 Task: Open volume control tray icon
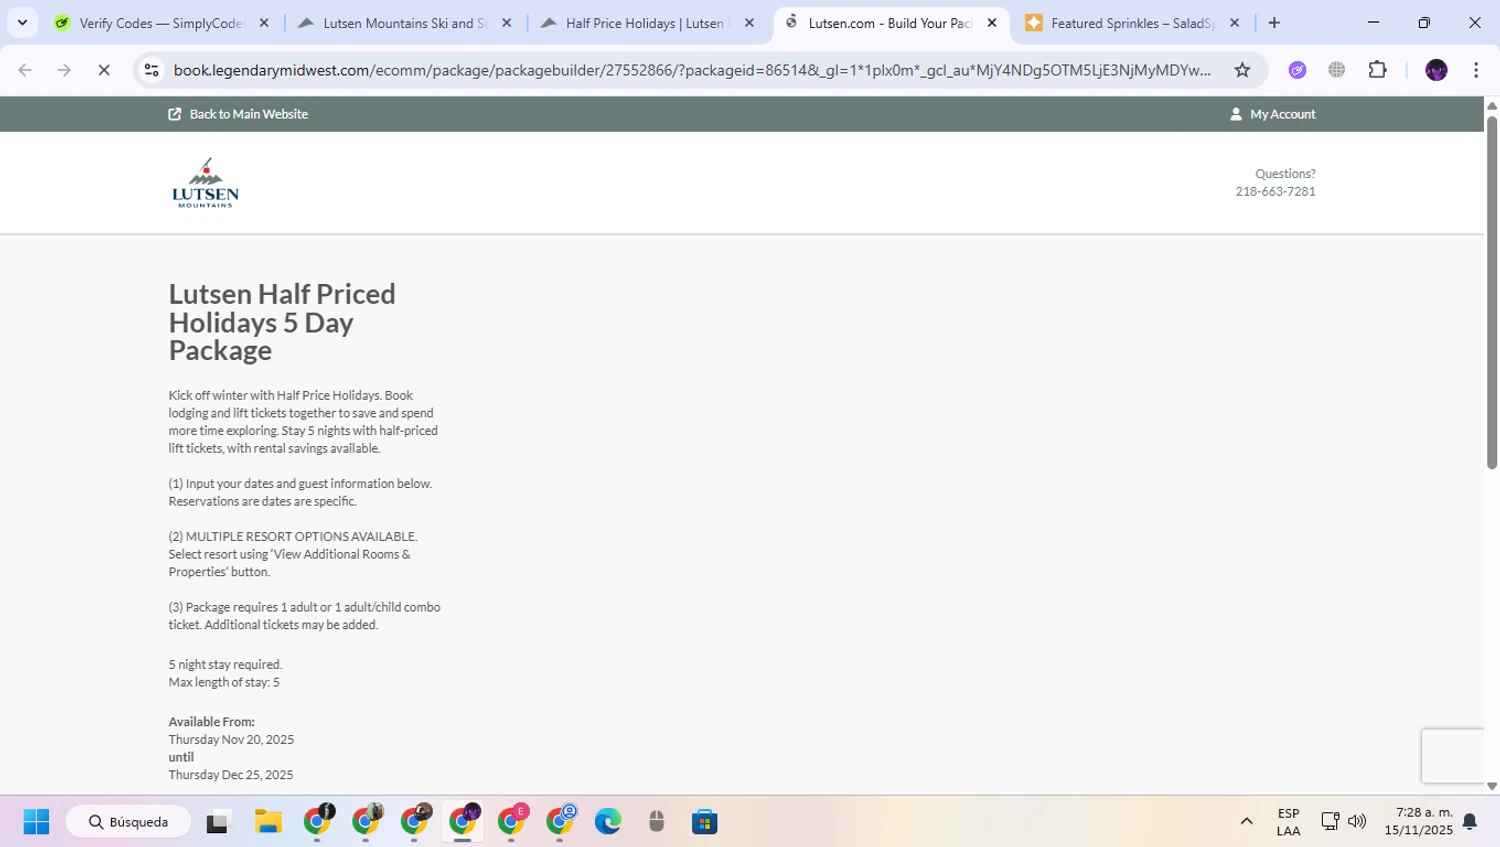pos(1357,822)
